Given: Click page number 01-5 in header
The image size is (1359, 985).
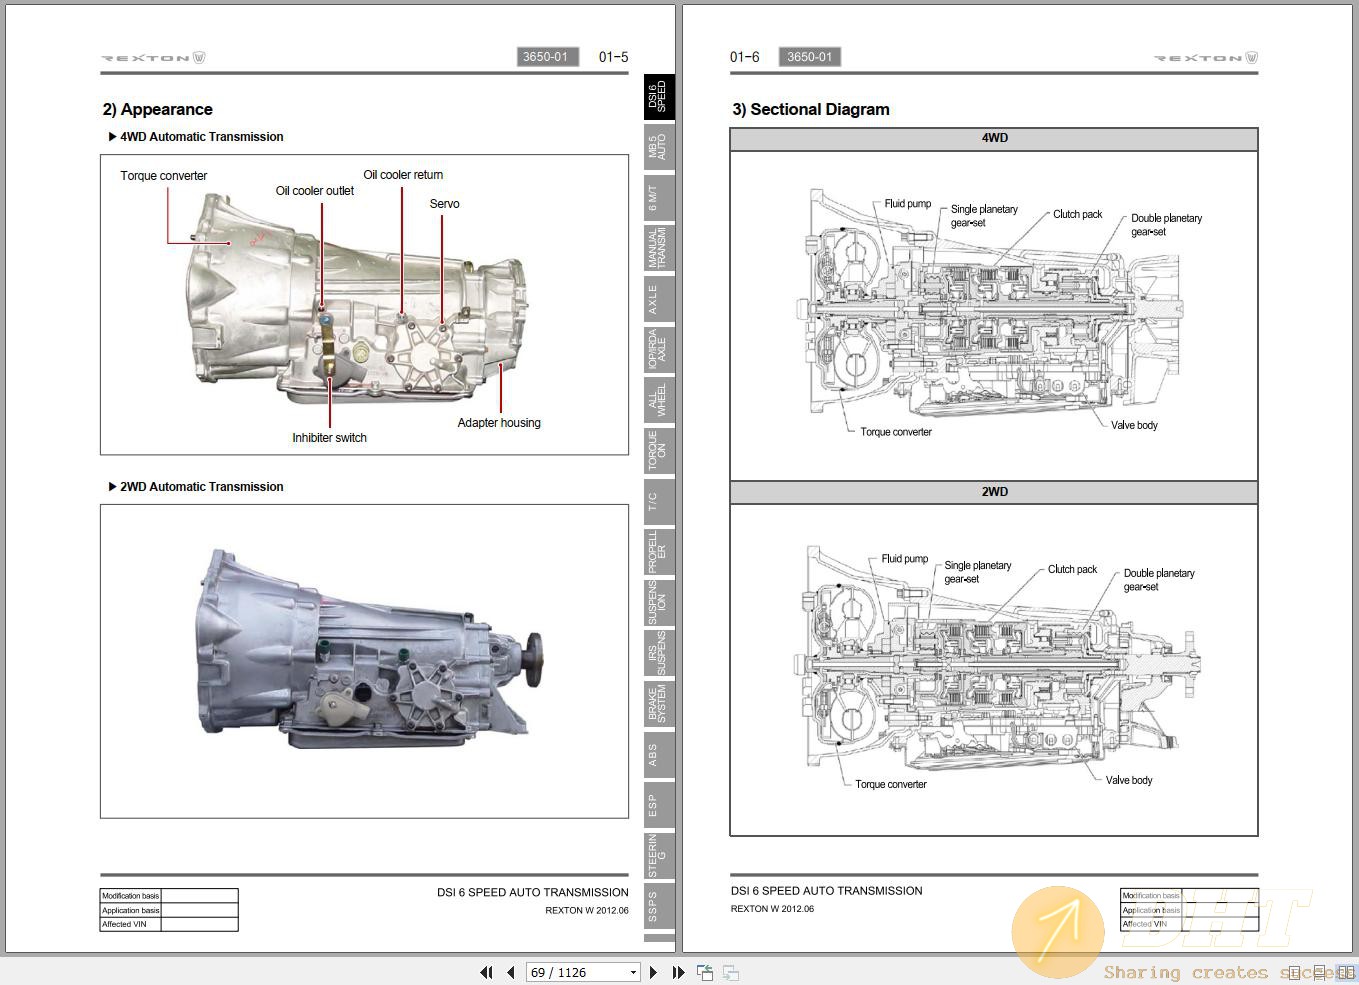Looking at the screenshot, I should (614, 57).
